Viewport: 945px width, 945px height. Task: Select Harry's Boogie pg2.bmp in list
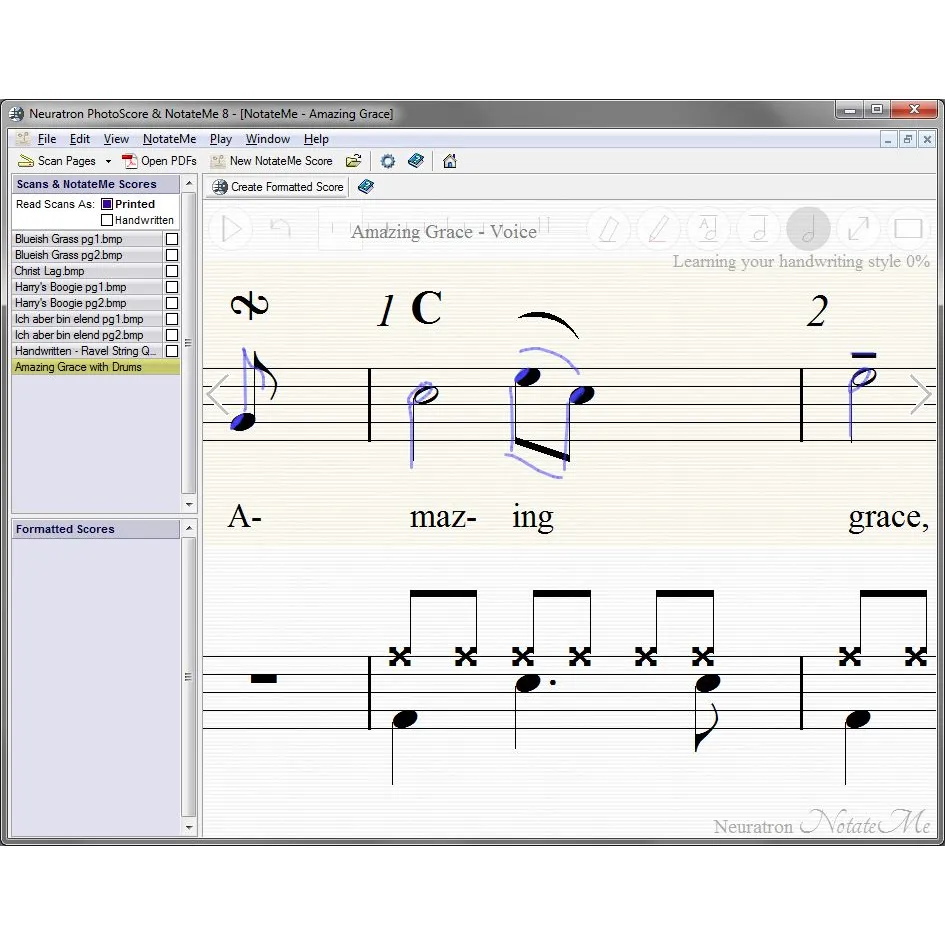pyautogui.click(x=87, y=303)
